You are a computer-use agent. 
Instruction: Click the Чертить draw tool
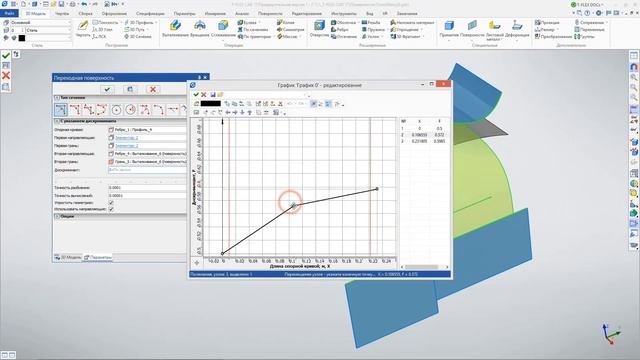(x=83, y=29)
